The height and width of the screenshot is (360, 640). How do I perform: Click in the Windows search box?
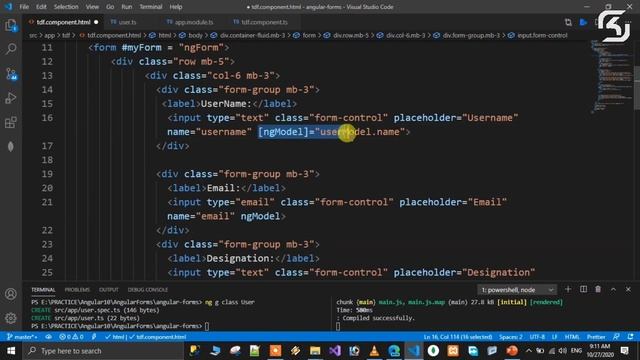tap(104, 351)
